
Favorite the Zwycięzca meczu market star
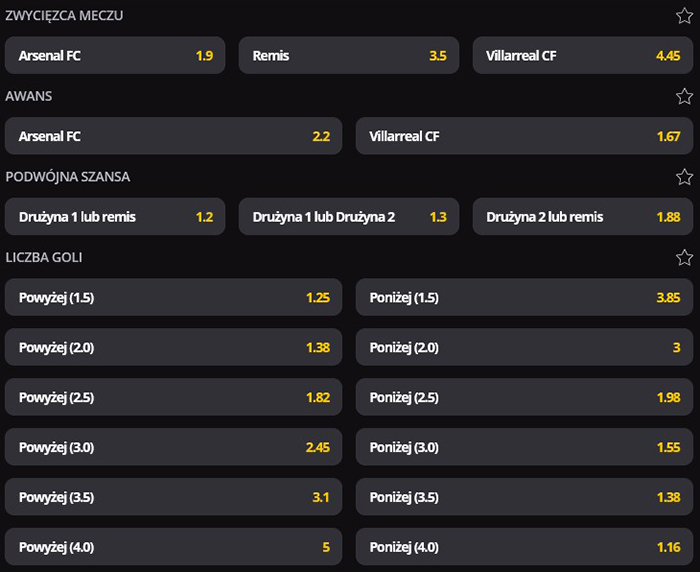[x=684, y=16]
